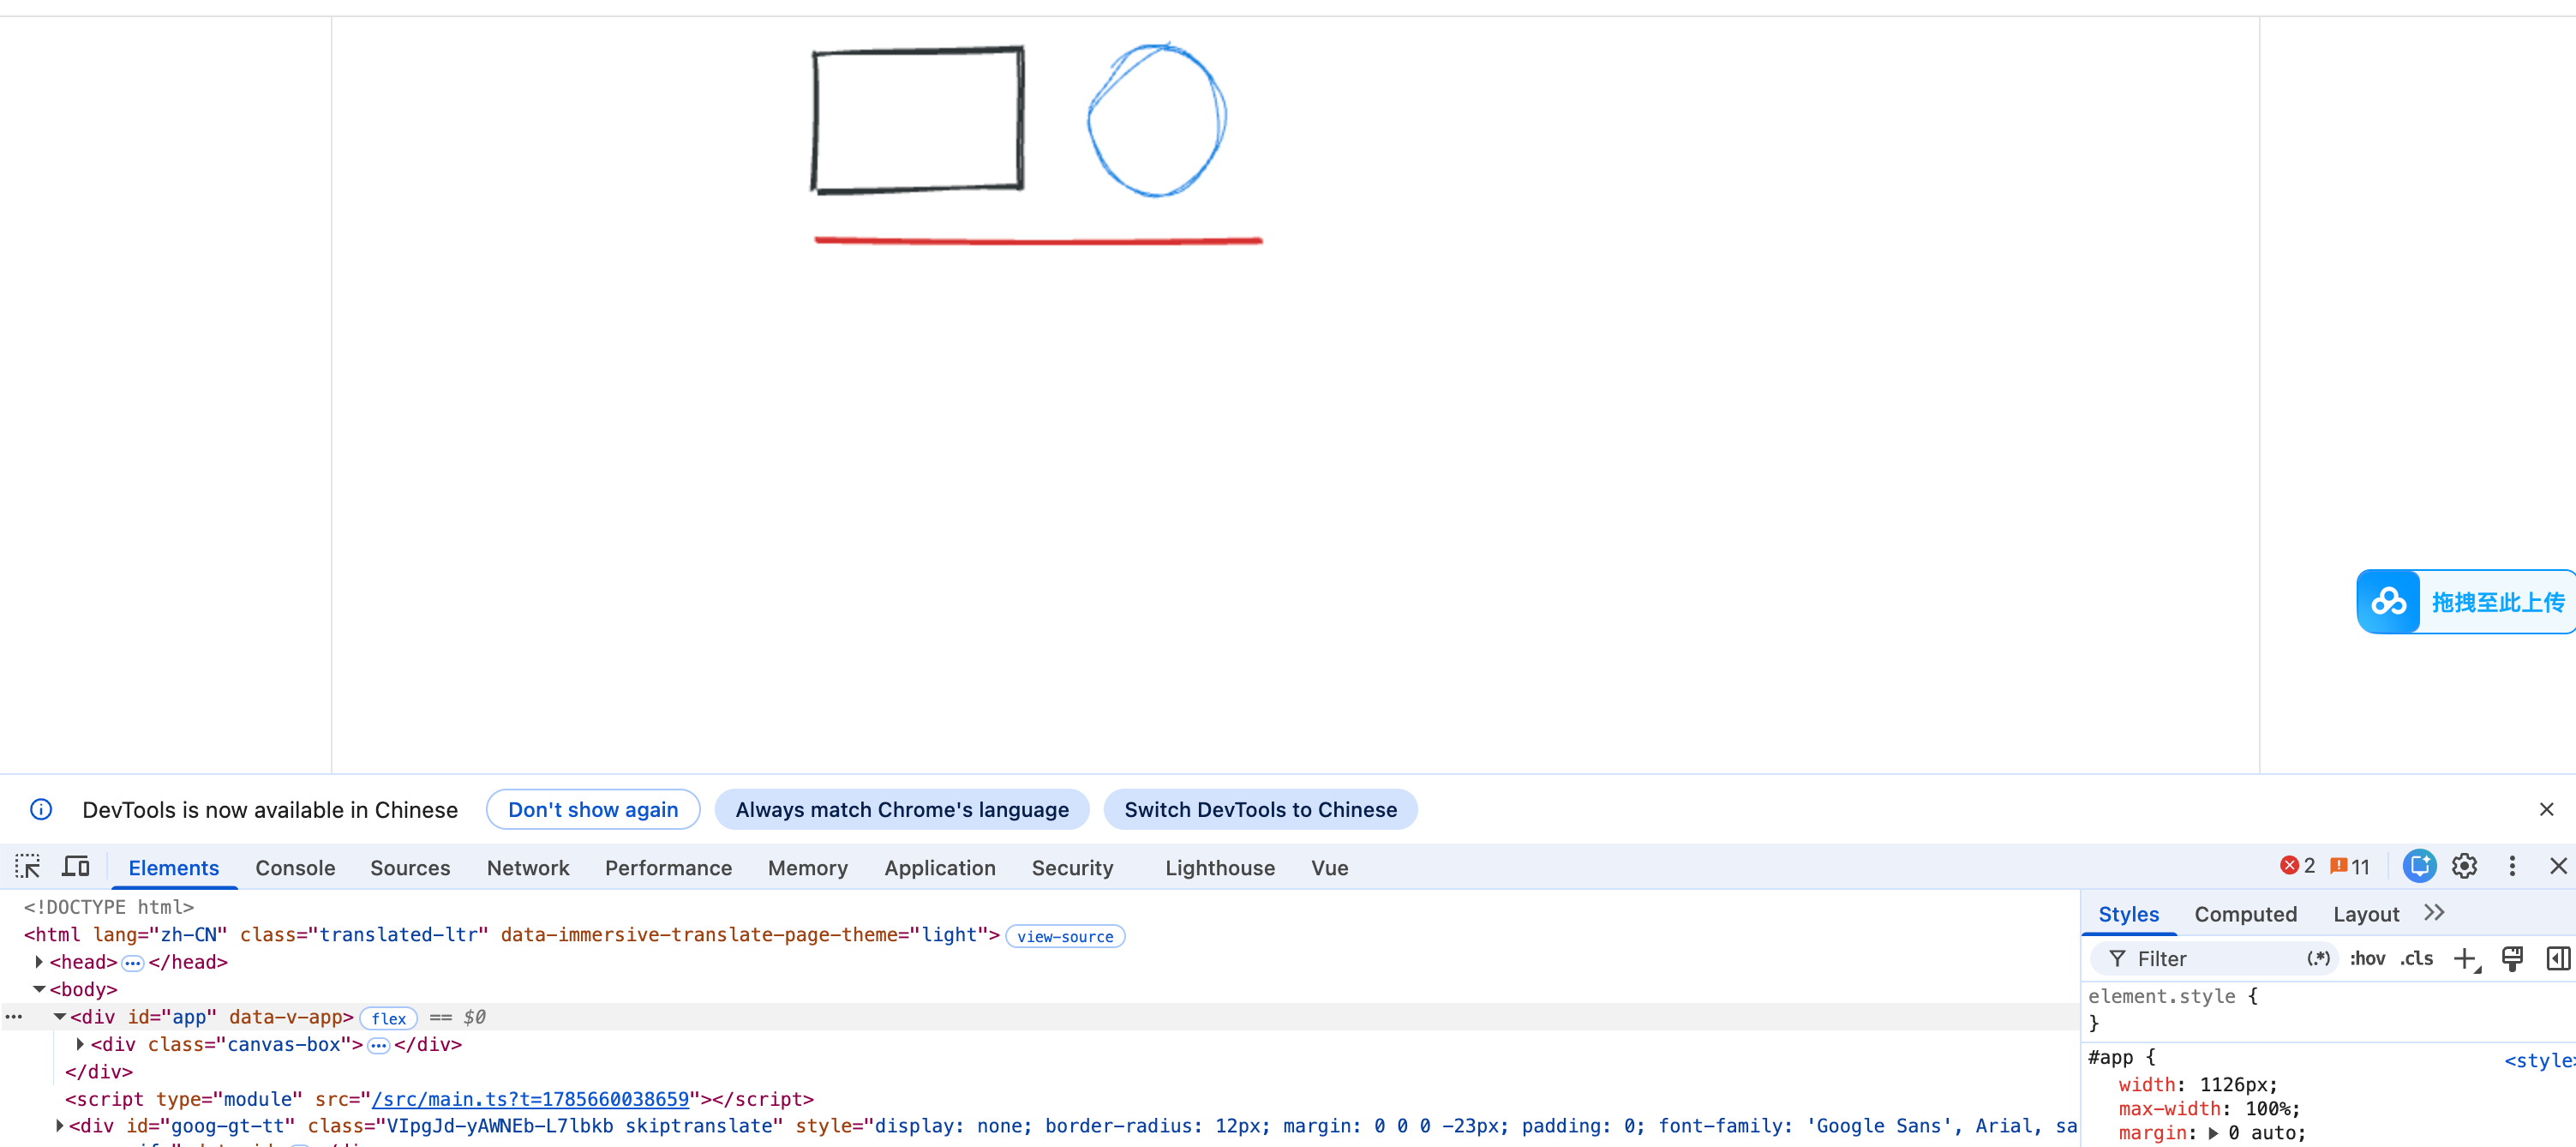The image size is (2576, 1147).
Task: Open the <style> source link for #app
Action: pyautogui.click(x=2539, y=1060)
